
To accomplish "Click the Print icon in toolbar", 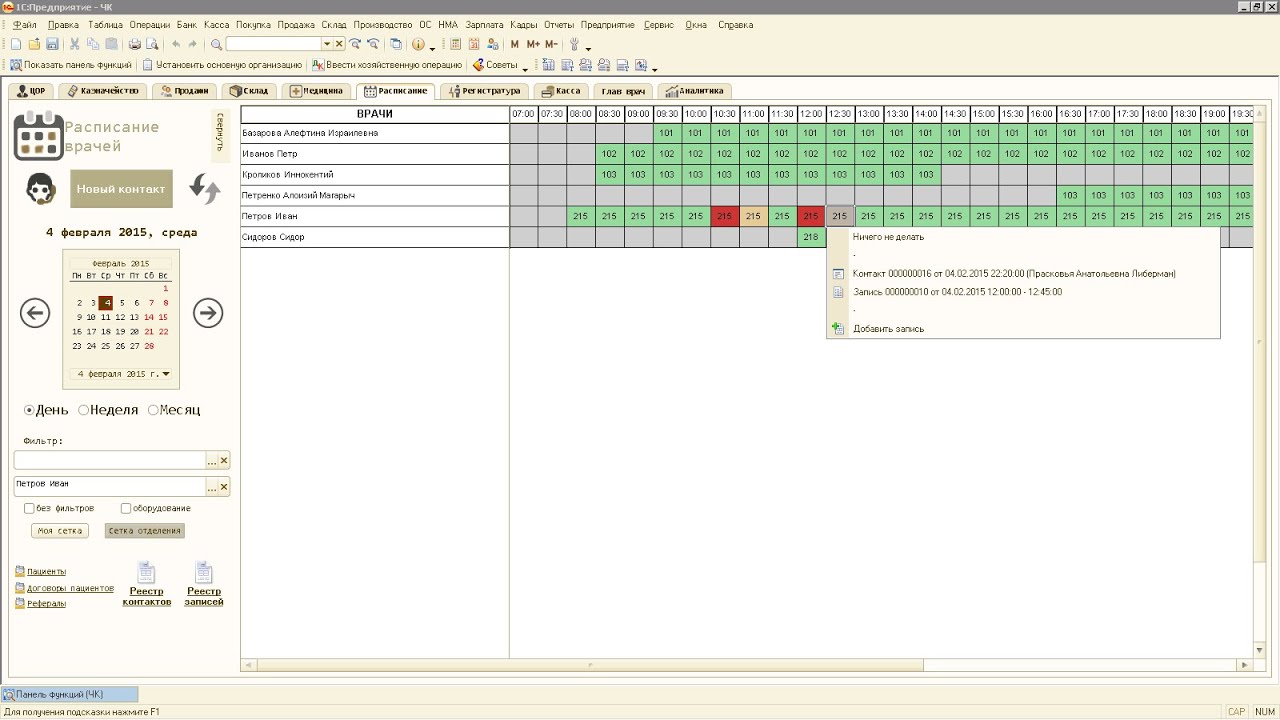I will pyautogui.click(x=134, y=44).
